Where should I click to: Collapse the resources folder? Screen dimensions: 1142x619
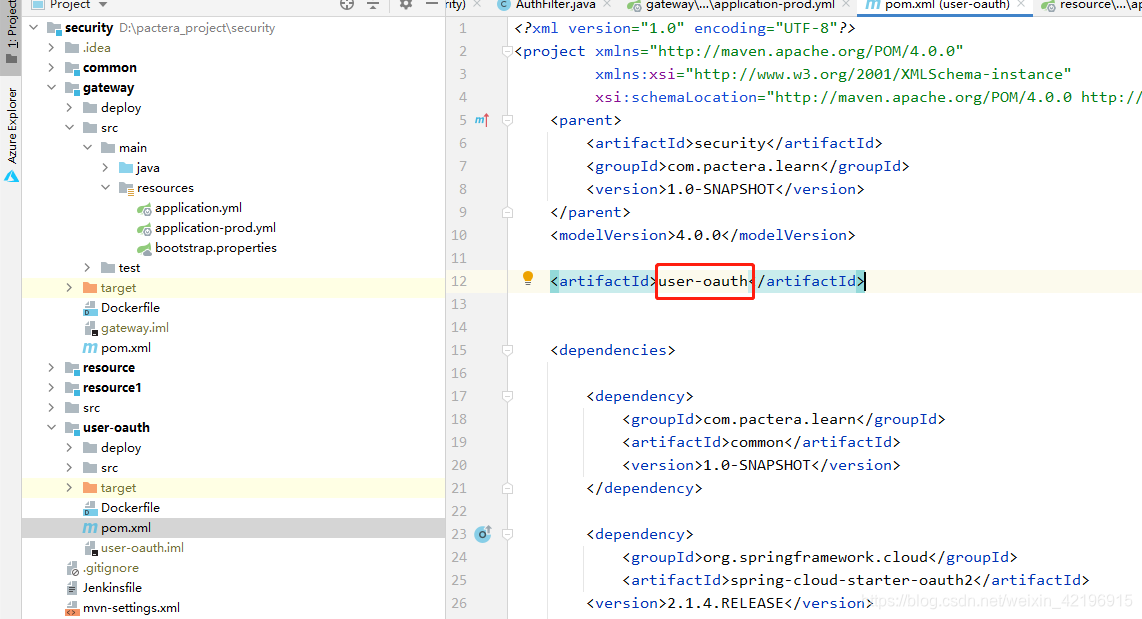[x=106, y=188]
